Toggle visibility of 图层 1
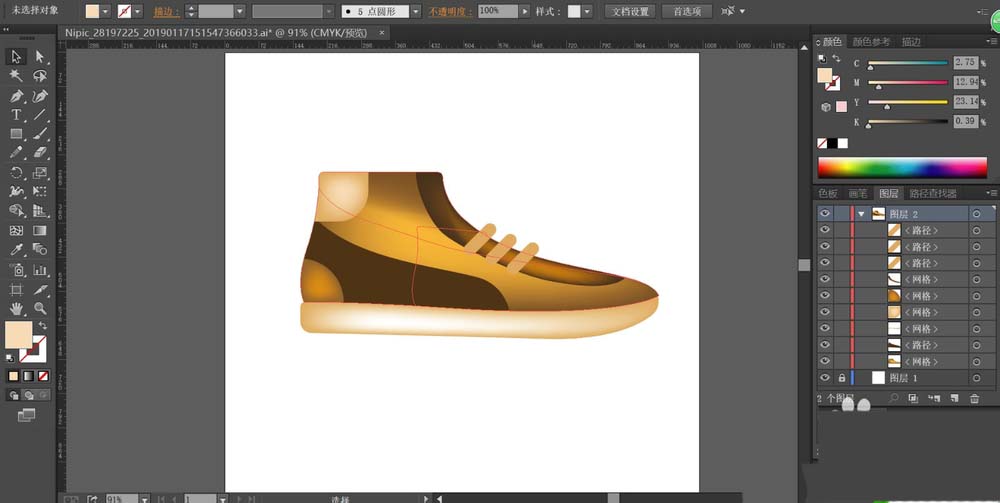This screenshot has height=503, width=1000. (x=825, y=377)
